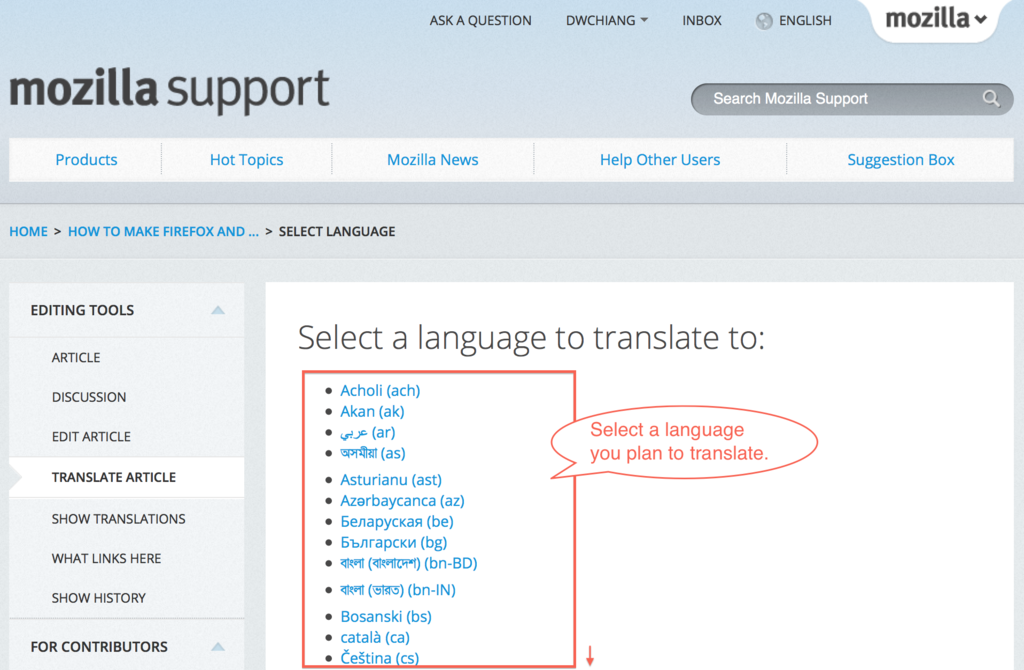Open Show History

tap(99, 598)
